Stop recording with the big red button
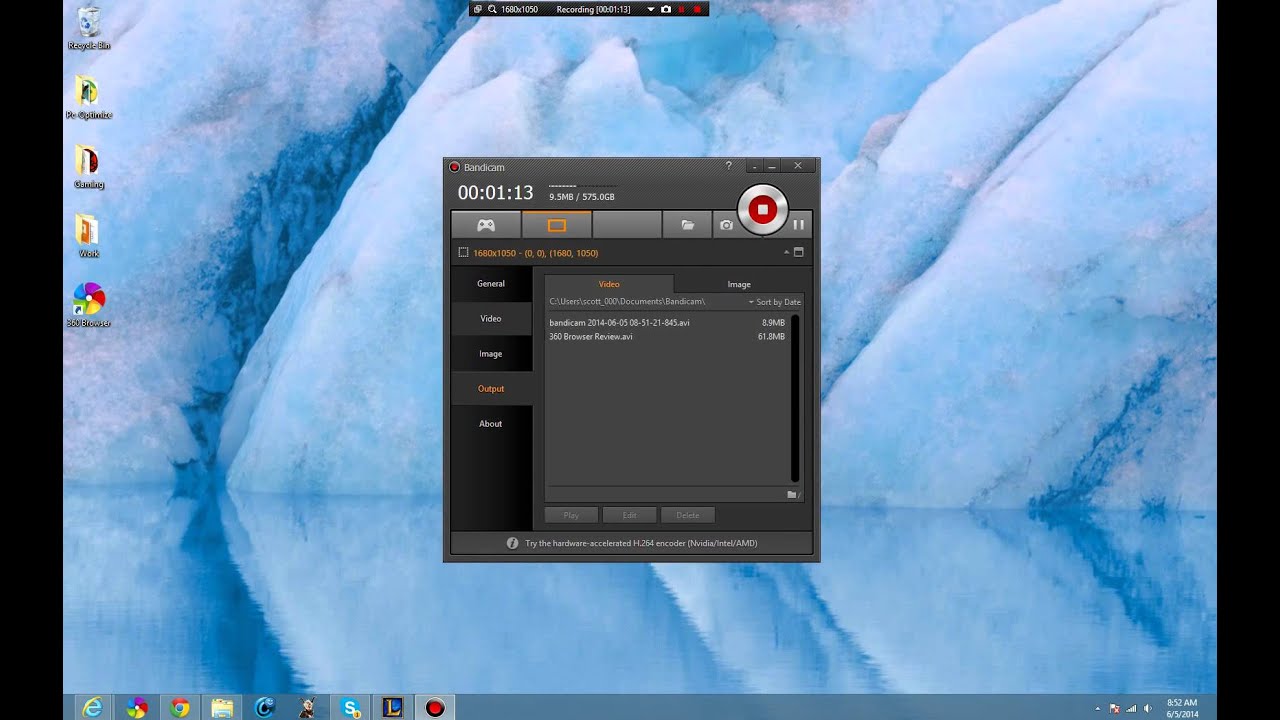 pos(762,209)
